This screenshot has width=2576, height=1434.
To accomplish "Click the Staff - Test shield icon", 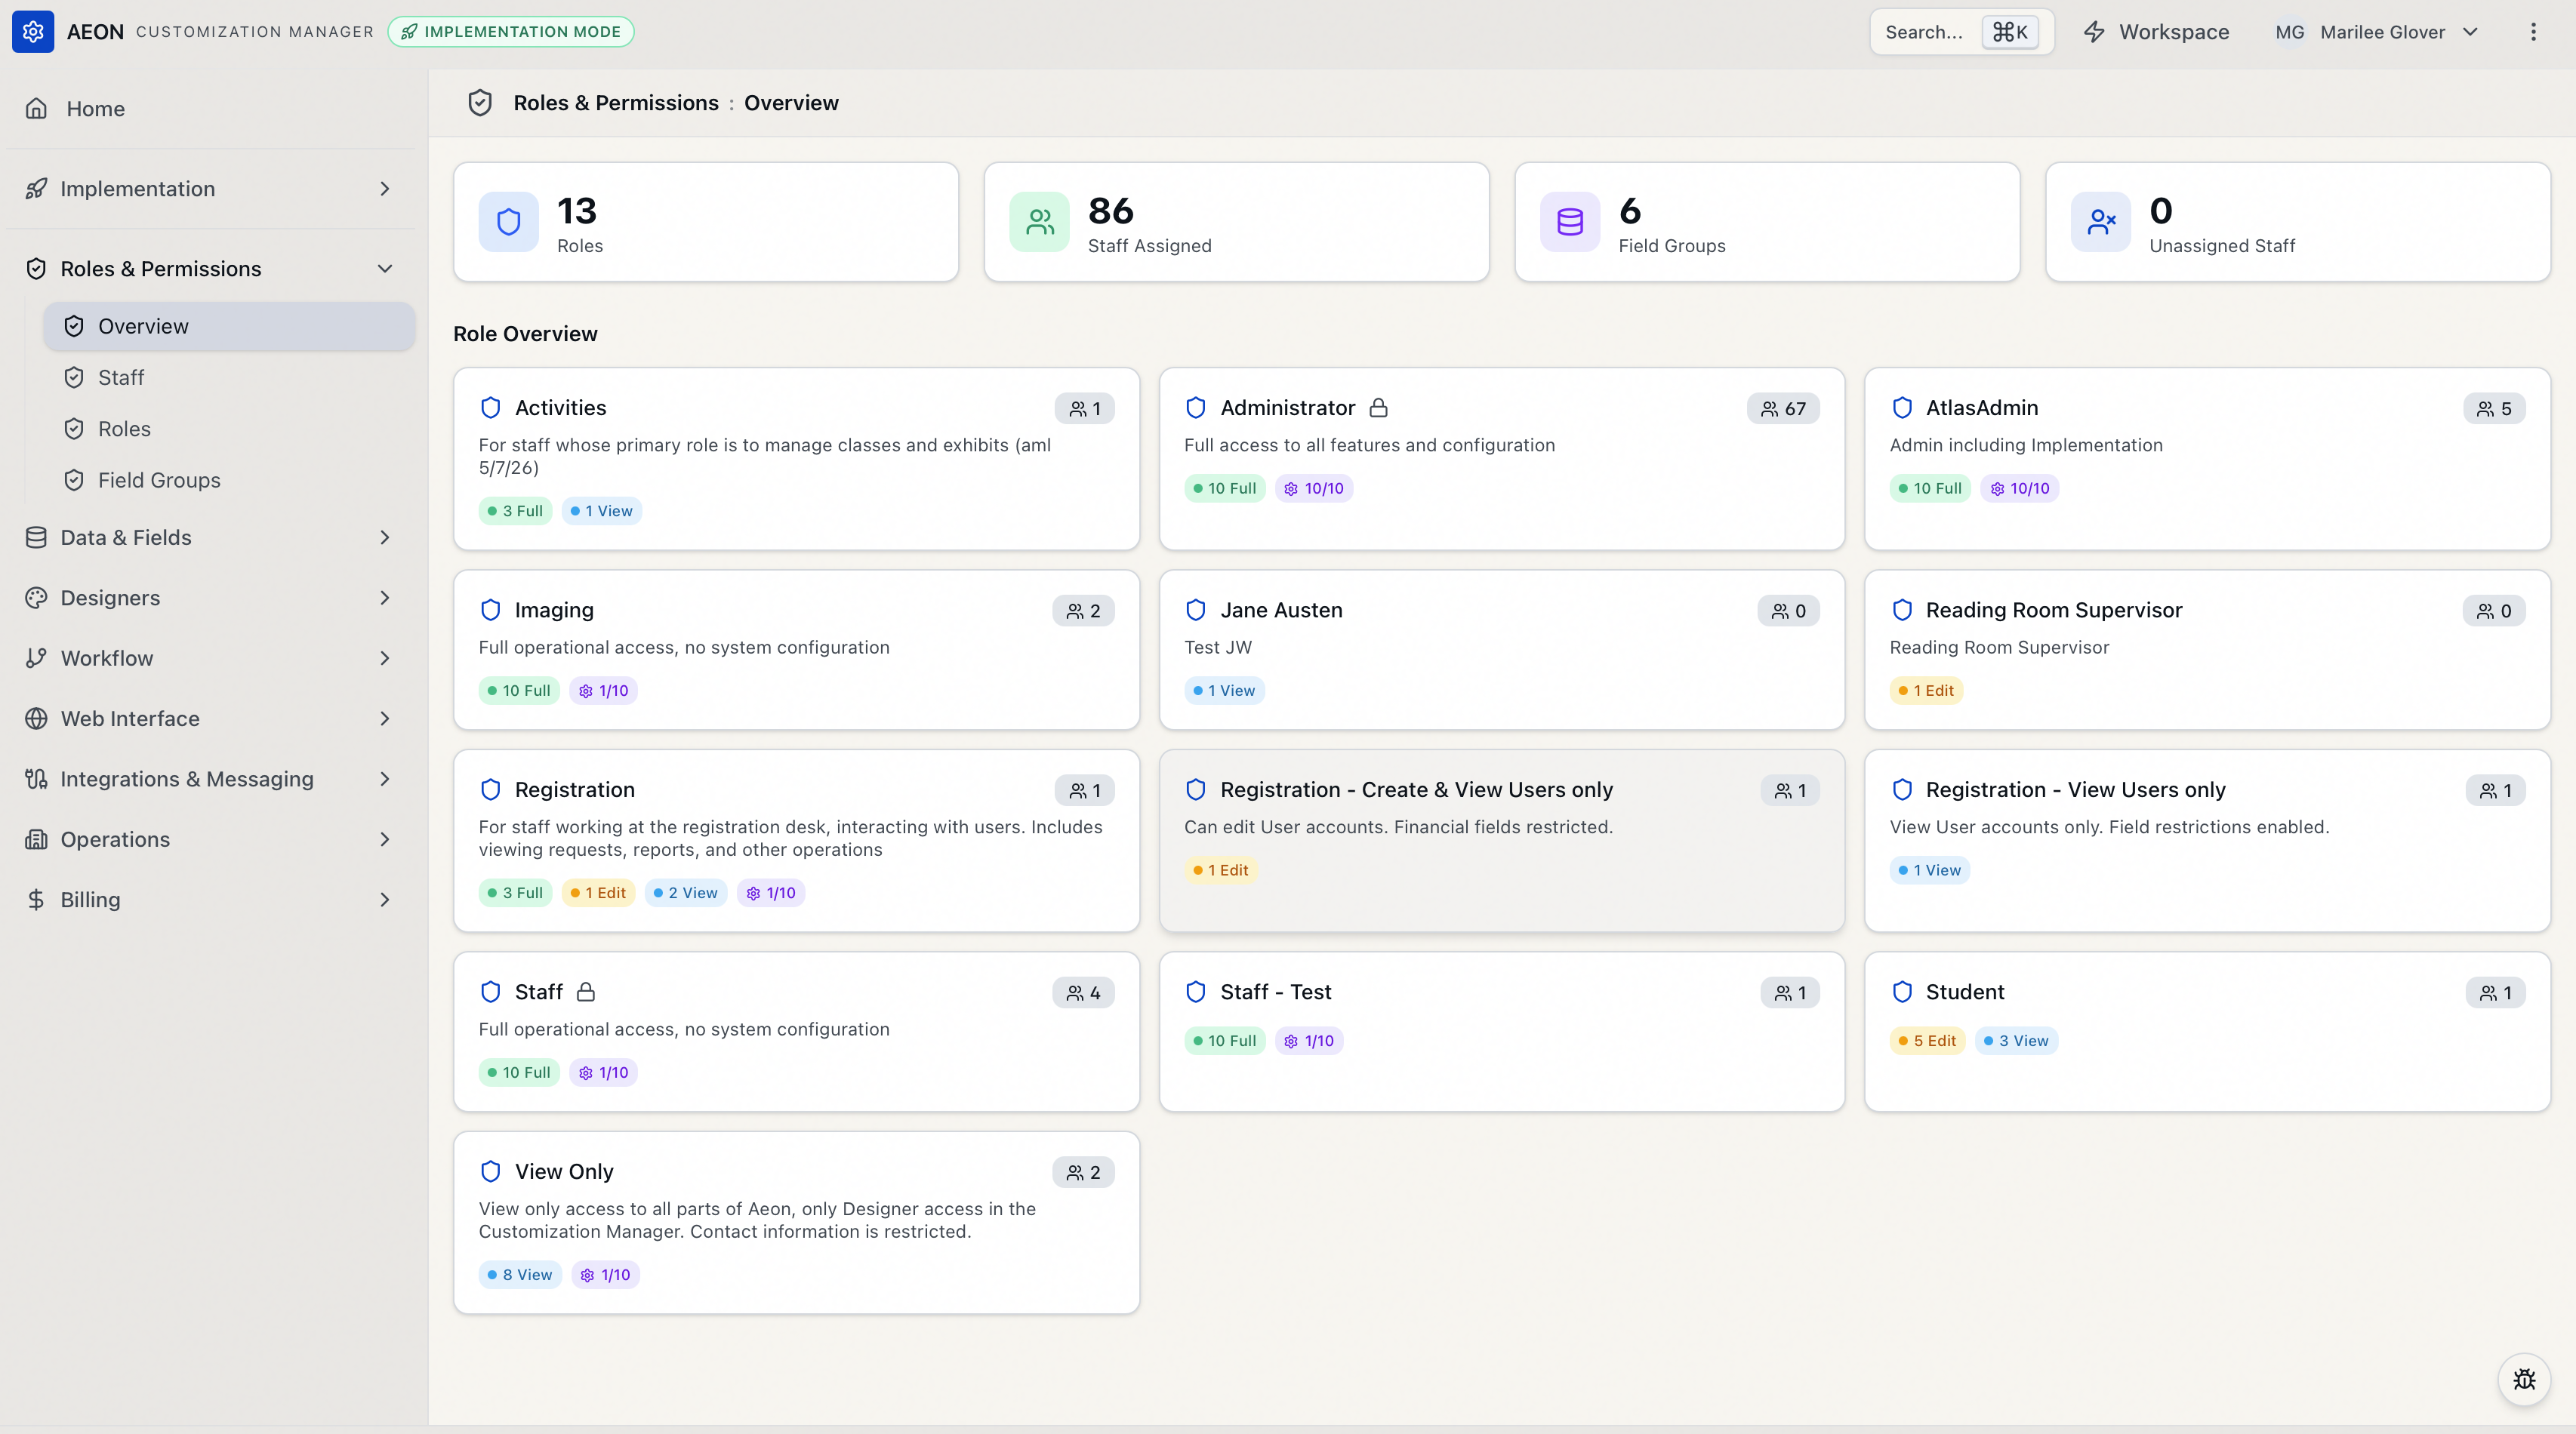I will (1196, 992).
